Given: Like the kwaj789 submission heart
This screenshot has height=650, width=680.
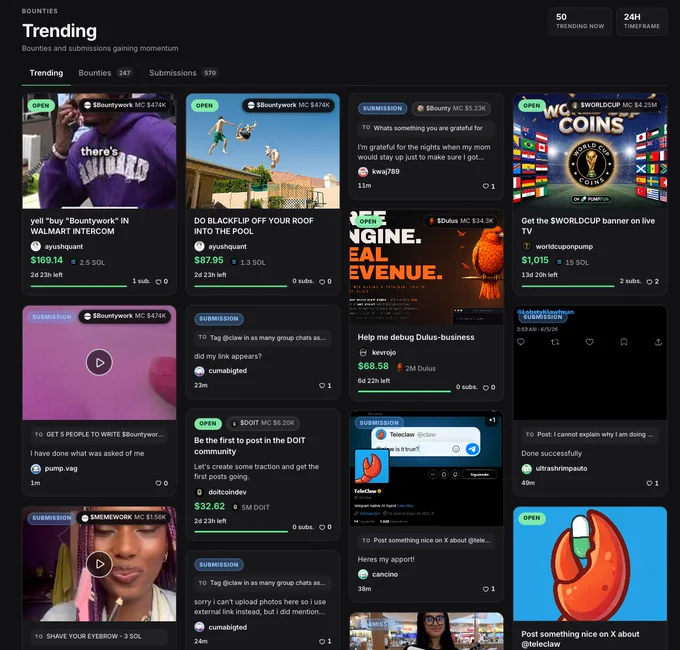Looking at the screenshot, I should point(486,186).
